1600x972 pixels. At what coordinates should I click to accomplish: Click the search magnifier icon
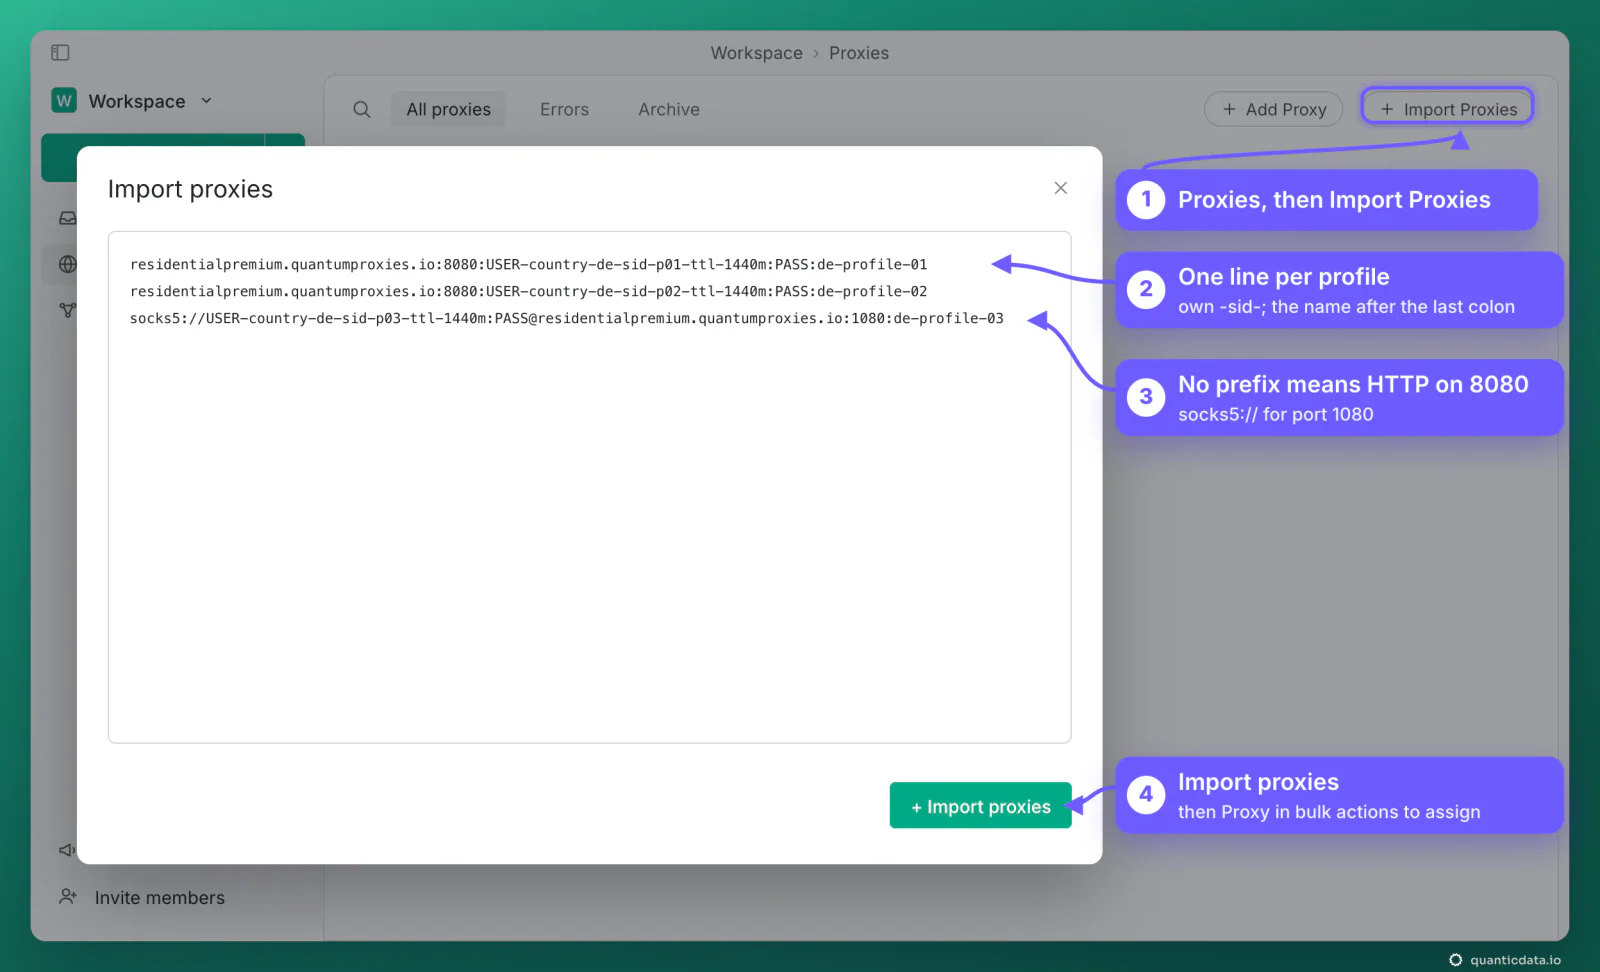(x=362, y=109)
